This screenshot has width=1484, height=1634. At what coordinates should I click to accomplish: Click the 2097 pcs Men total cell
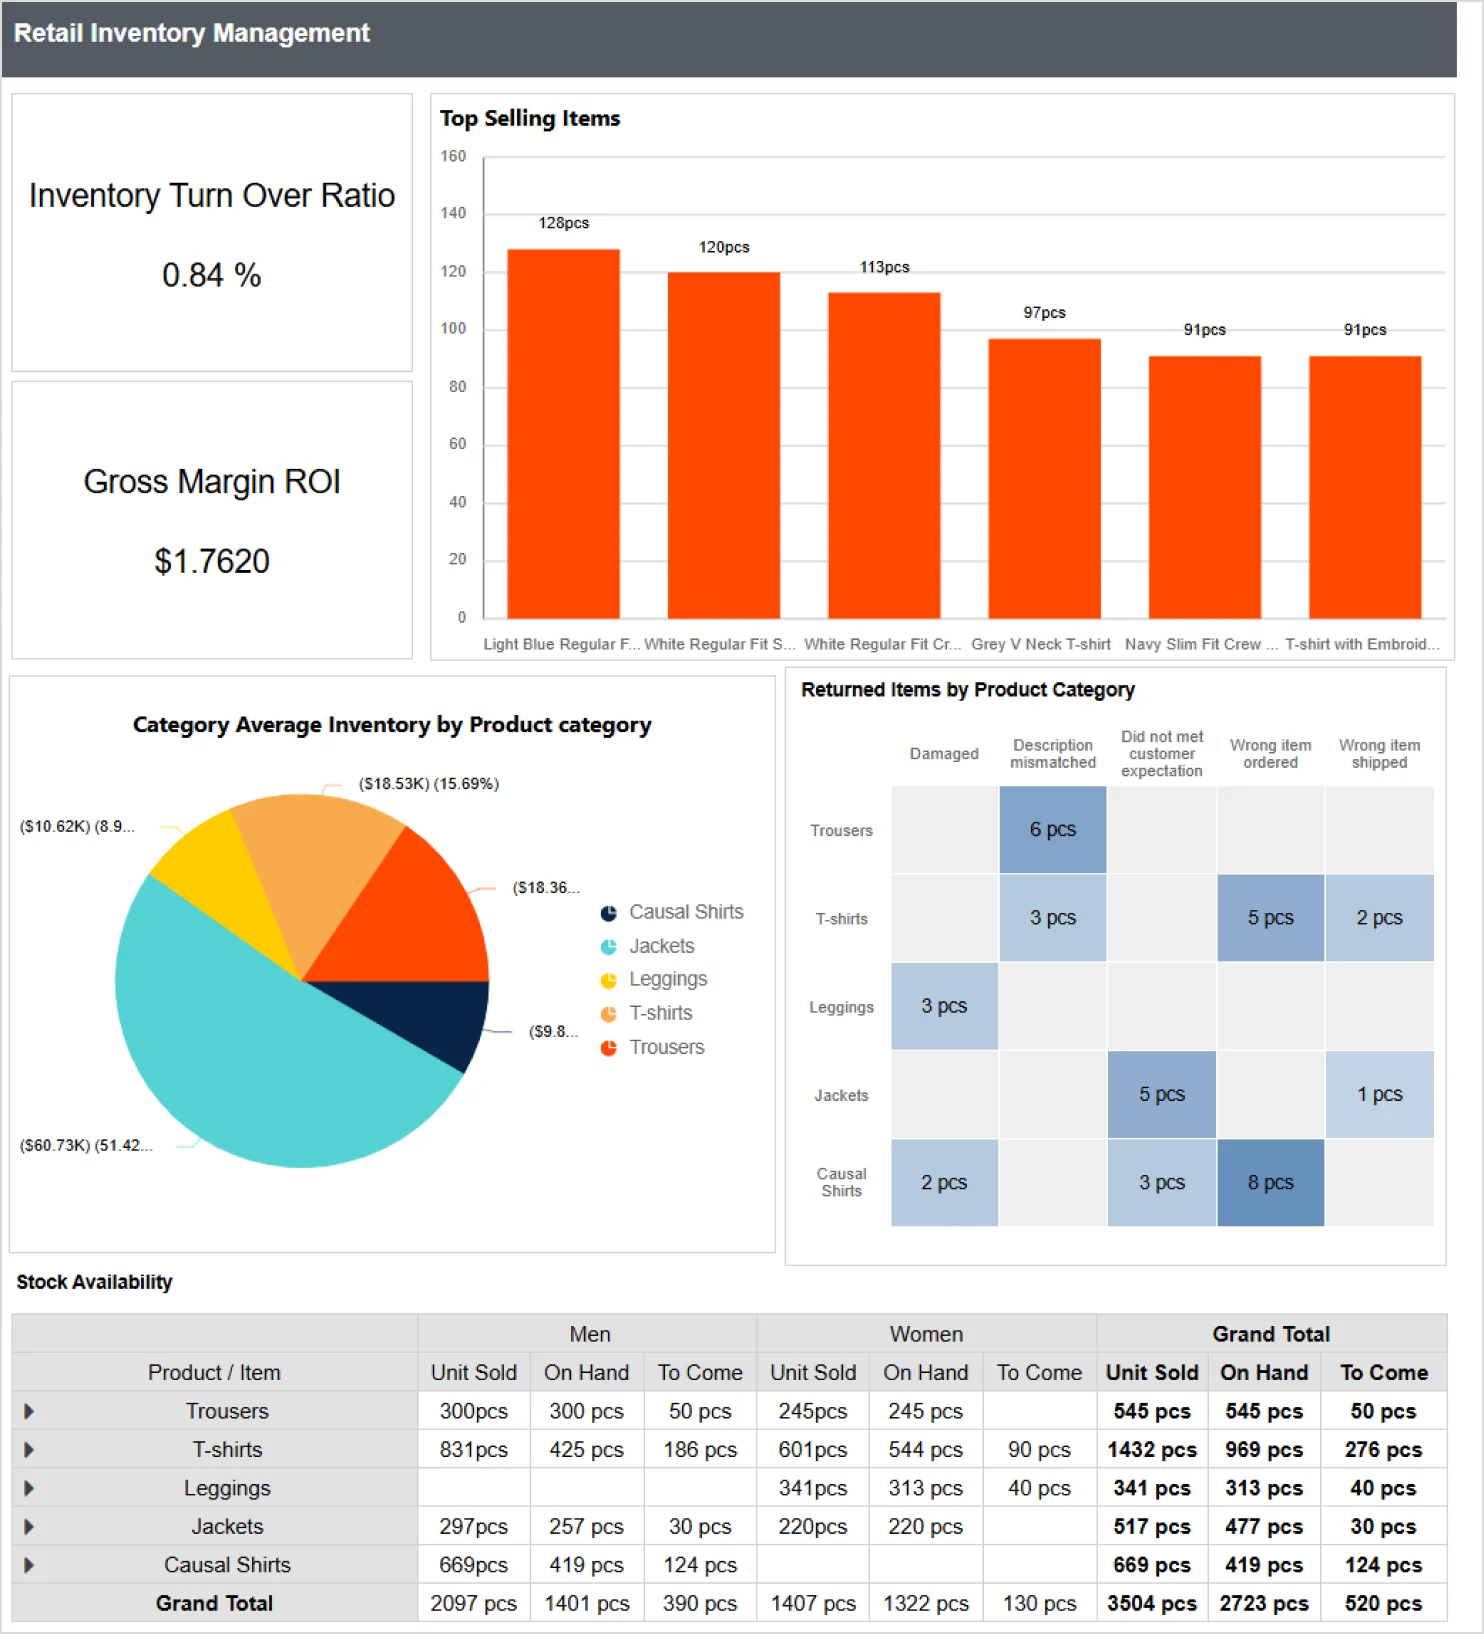(x=473, y=1603)
